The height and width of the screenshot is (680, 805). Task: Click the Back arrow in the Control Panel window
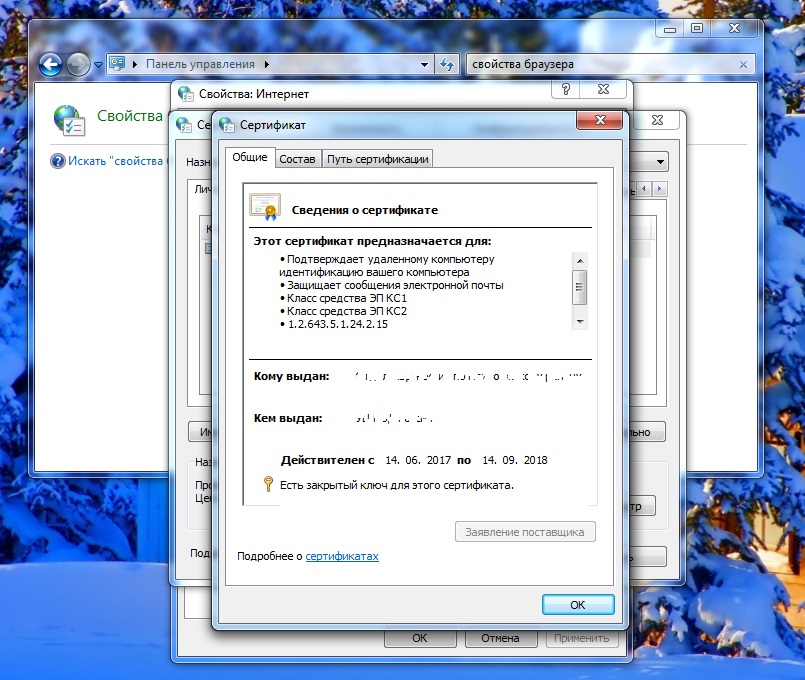(50, 65)
